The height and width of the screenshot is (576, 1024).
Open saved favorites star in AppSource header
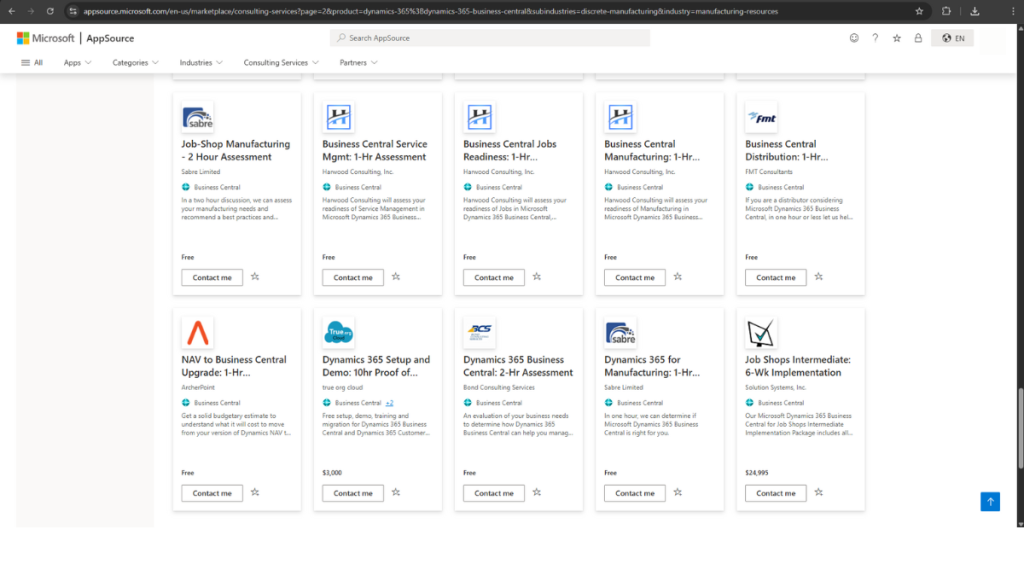point(897,38)
